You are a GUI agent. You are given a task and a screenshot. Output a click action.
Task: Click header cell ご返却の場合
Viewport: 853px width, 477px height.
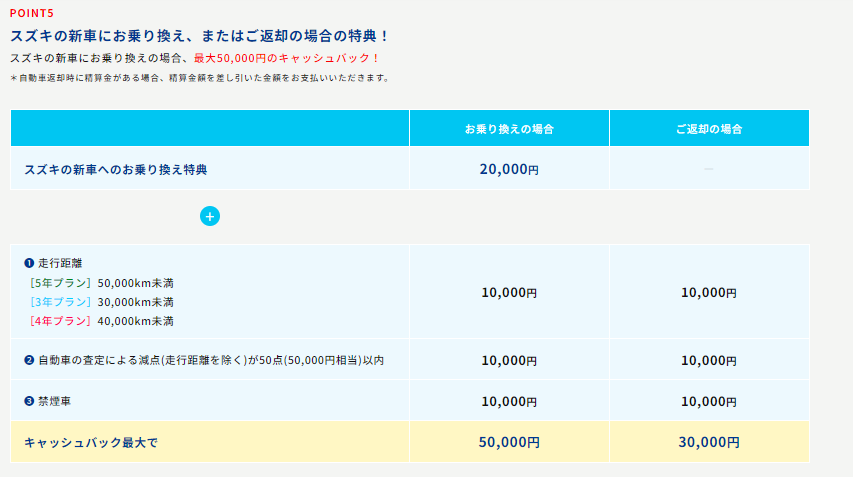pos(709,128)
